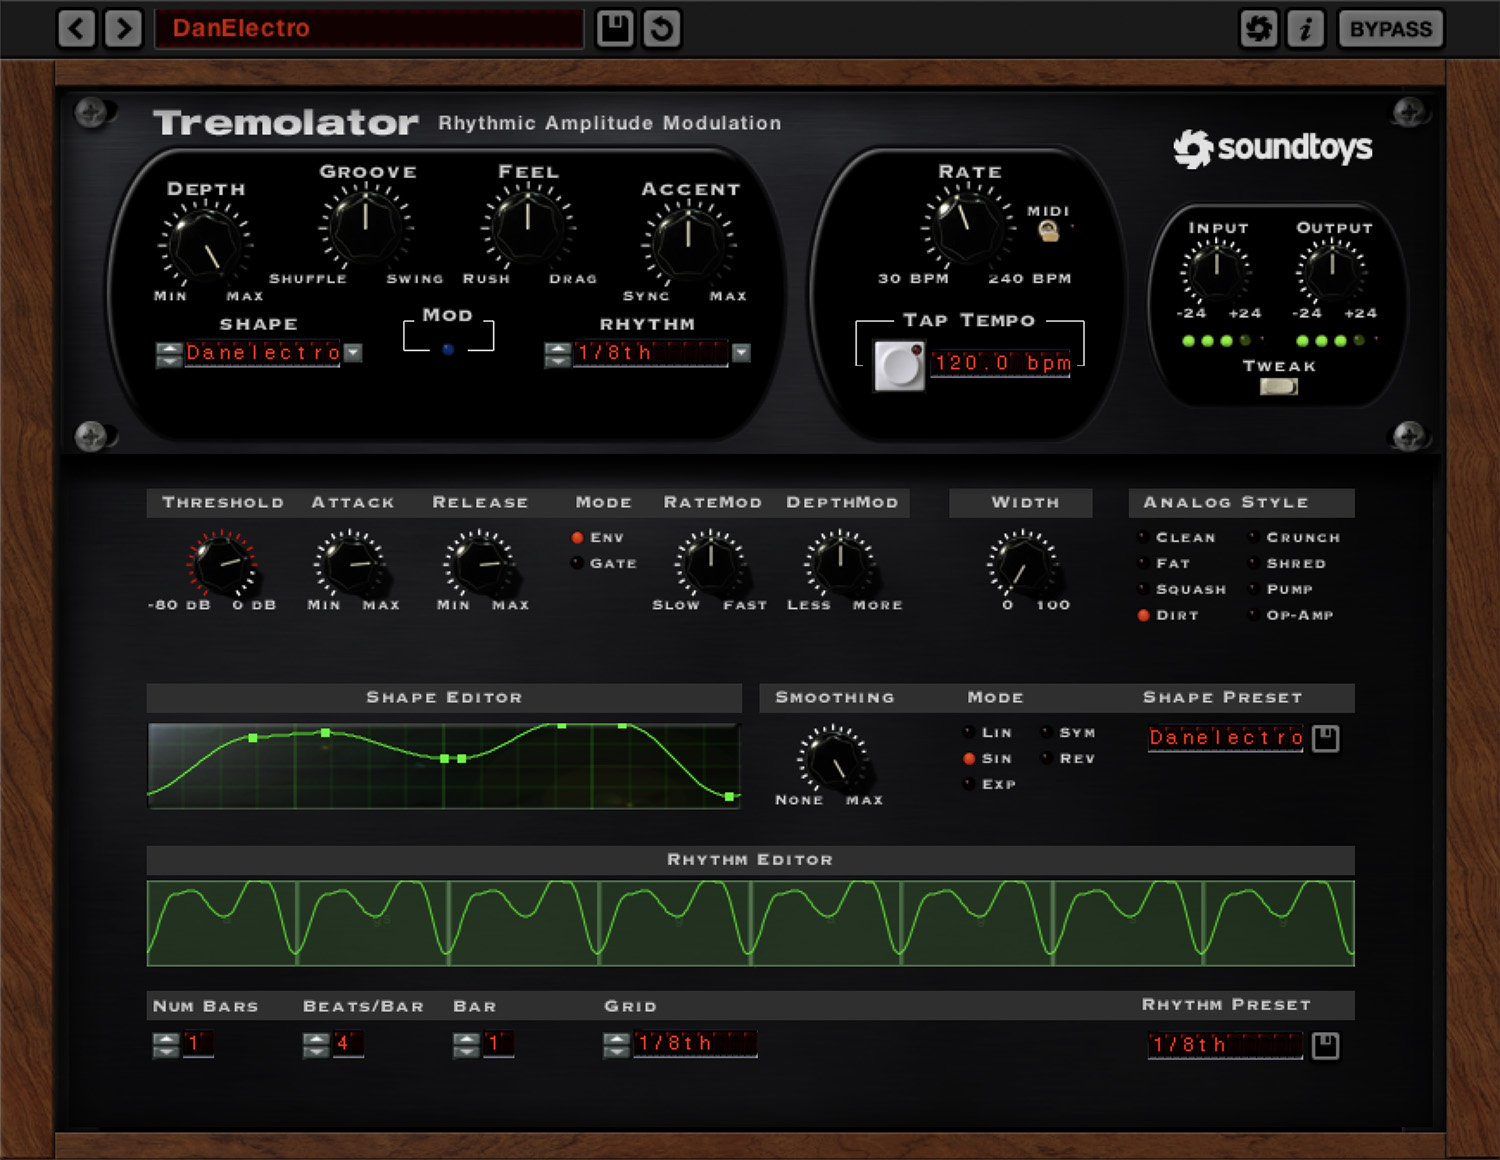Viewport: 1500px width, 1160px height.
Task: Step the Grid value arrows
Action: pyautogui.click(x=616, y=1045)
